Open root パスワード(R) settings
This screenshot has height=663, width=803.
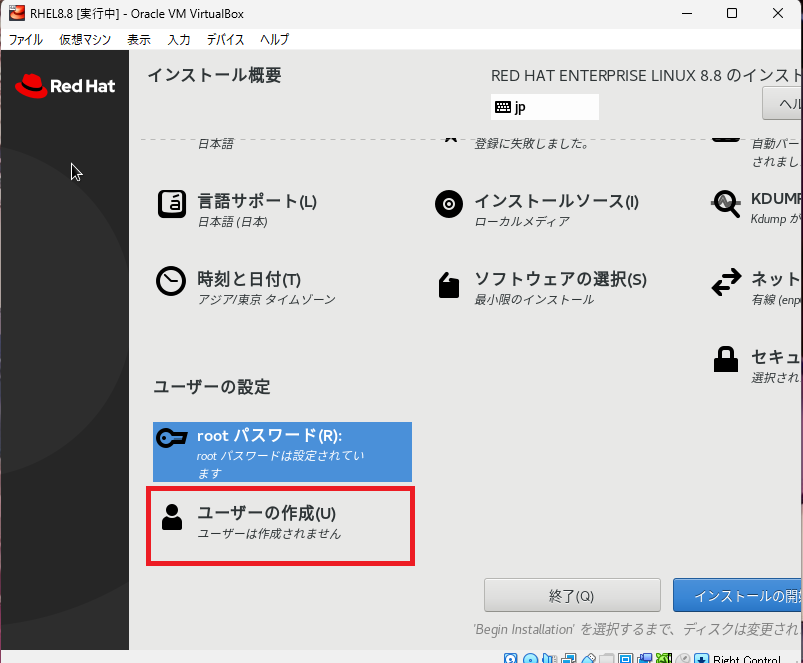pos(282,452)
